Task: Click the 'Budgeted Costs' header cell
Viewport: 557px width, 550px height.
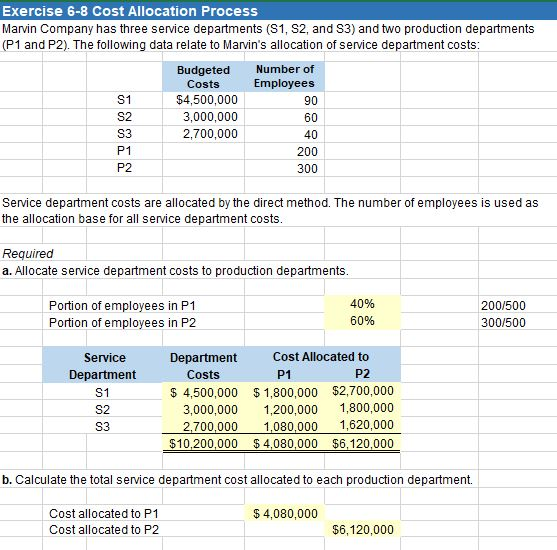Action: point(203,77)
